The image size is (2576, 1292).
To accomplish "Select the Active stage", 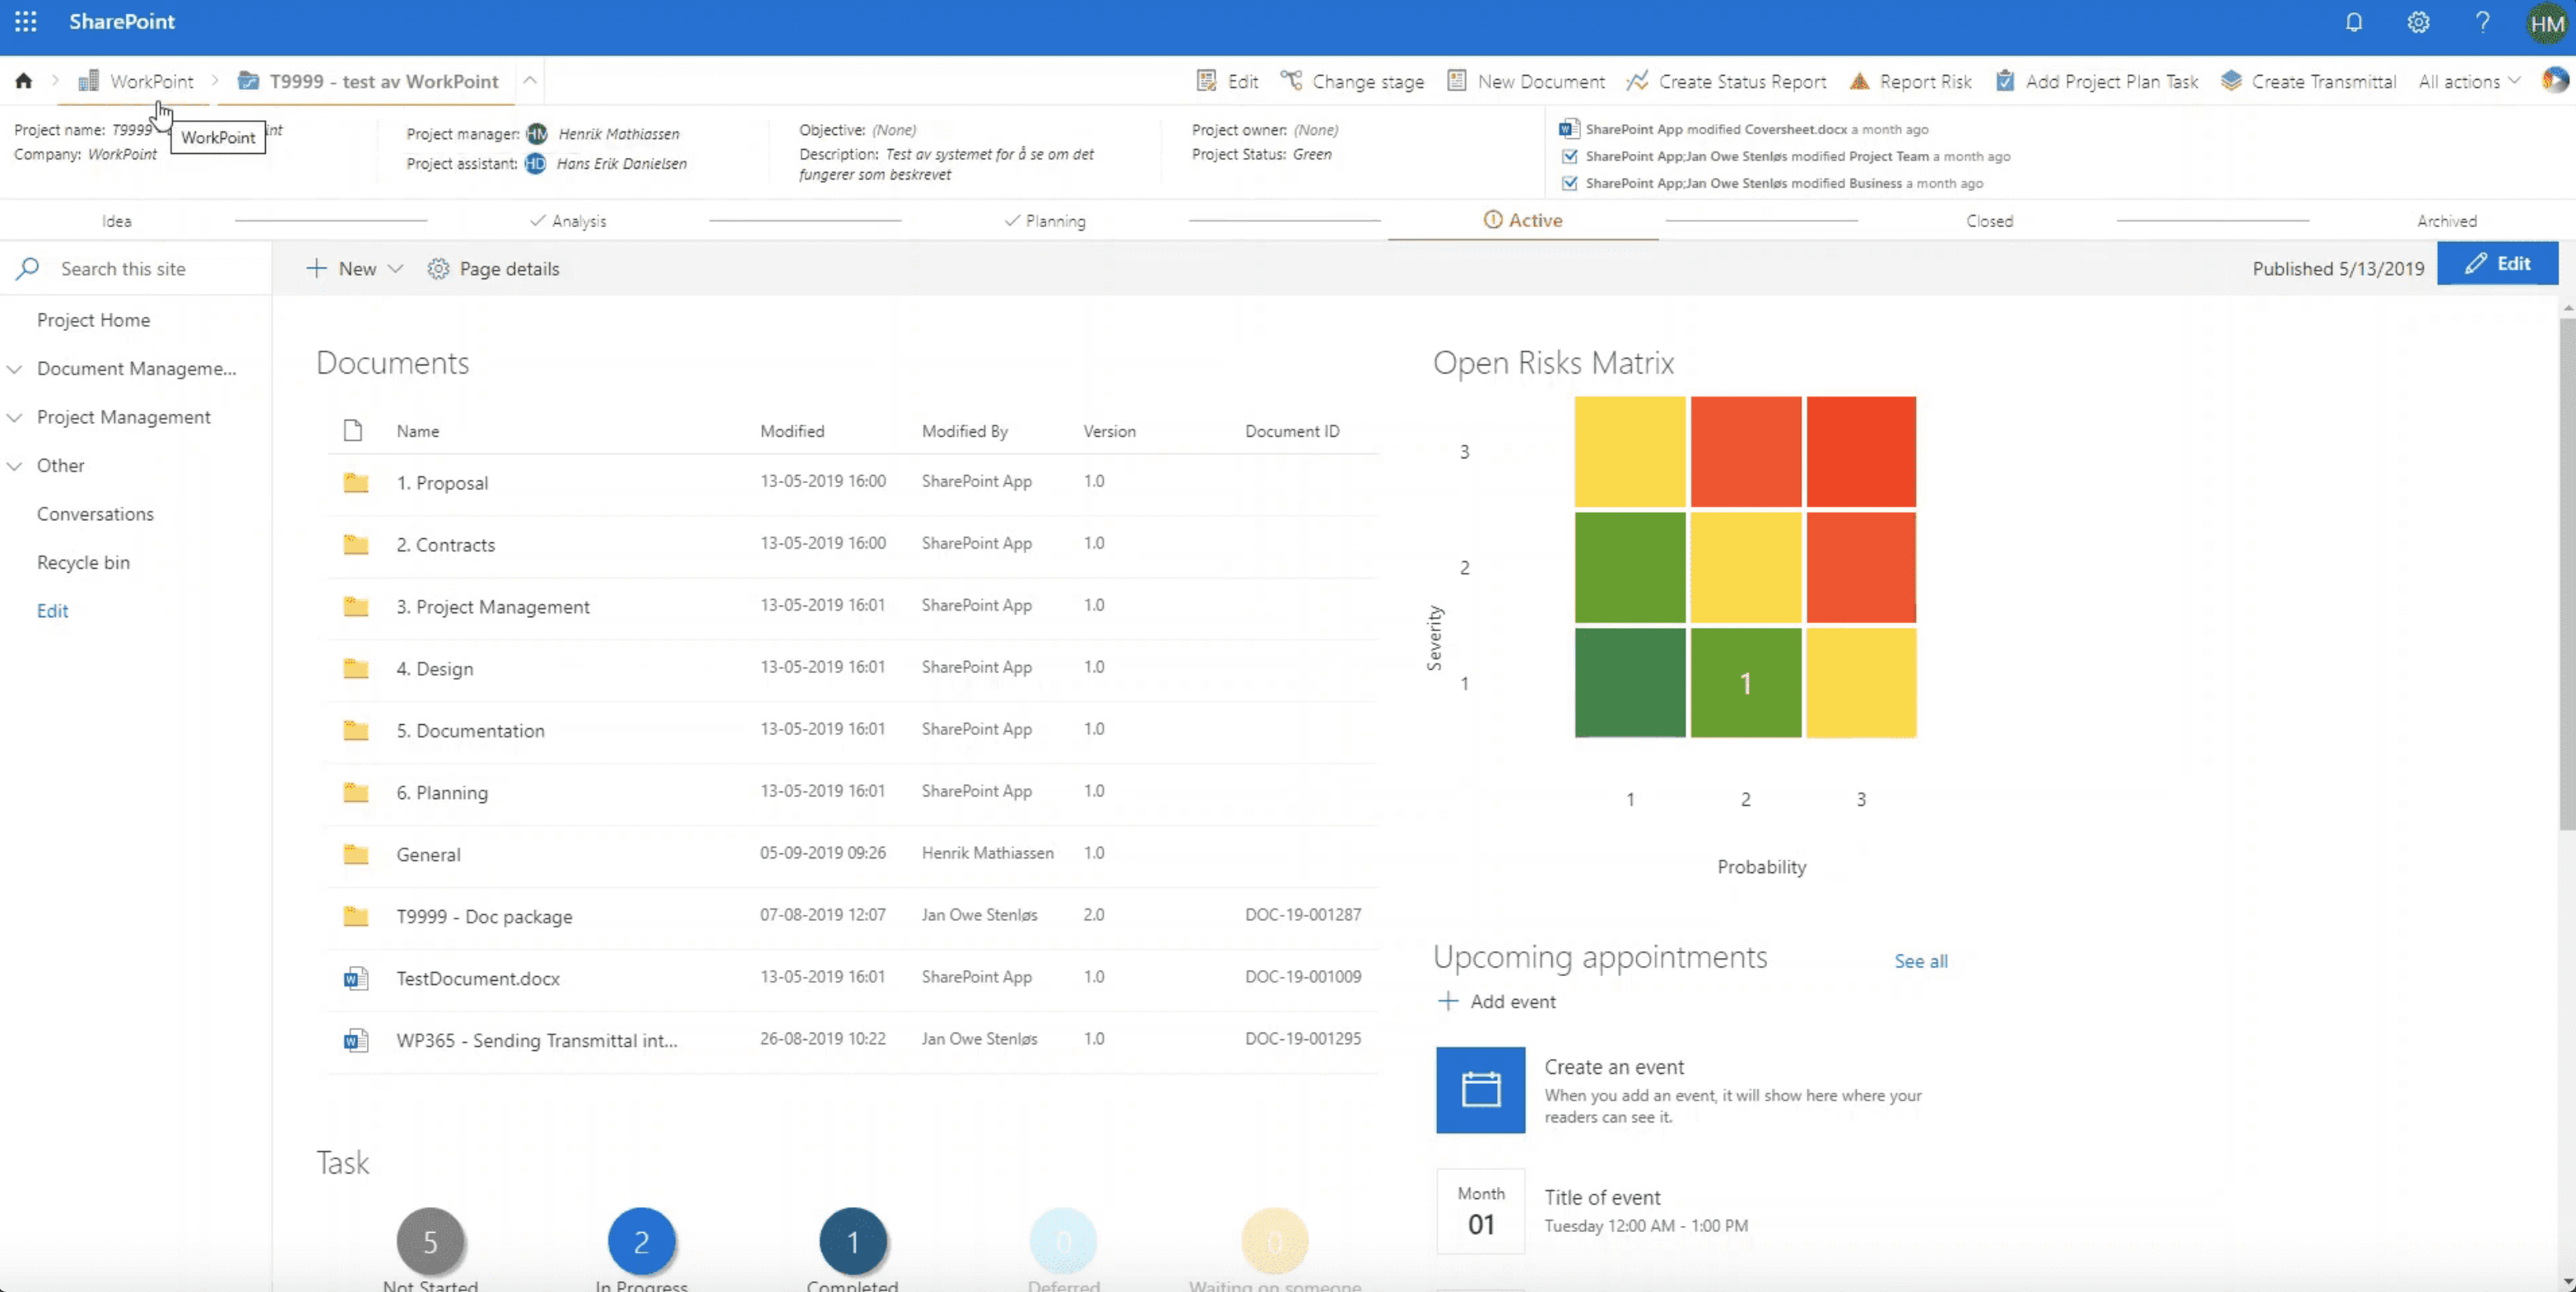I will 1523,220.
